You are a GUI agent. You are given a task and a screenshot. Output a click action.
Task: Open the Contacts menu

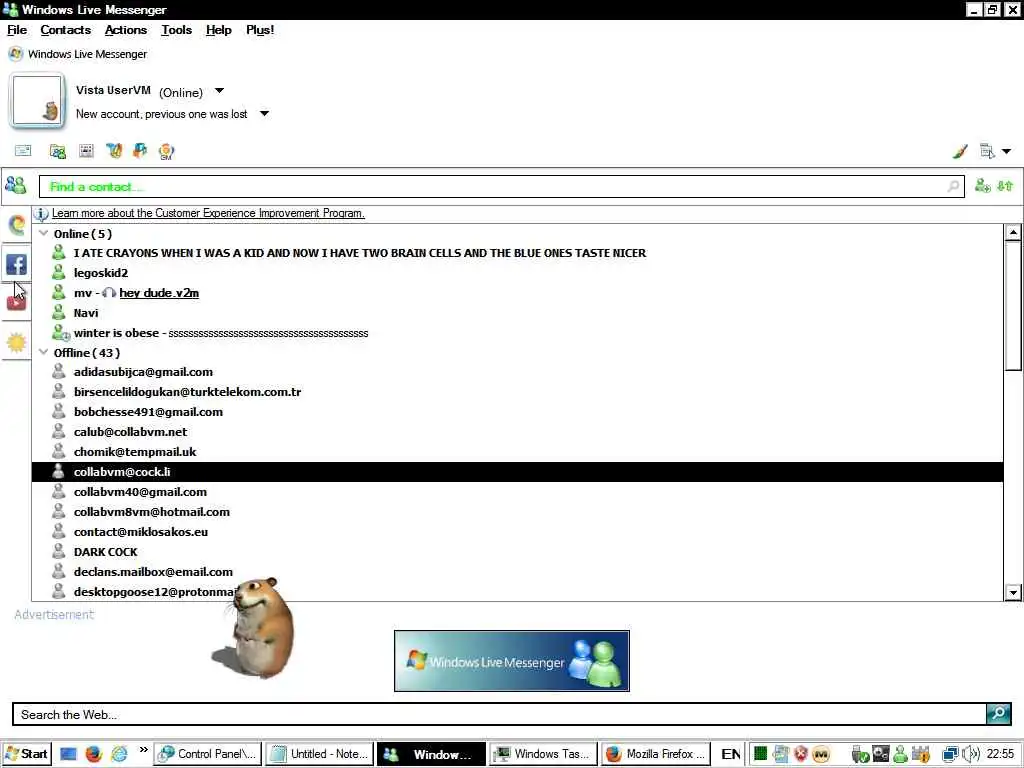click(x=65, y=30)
